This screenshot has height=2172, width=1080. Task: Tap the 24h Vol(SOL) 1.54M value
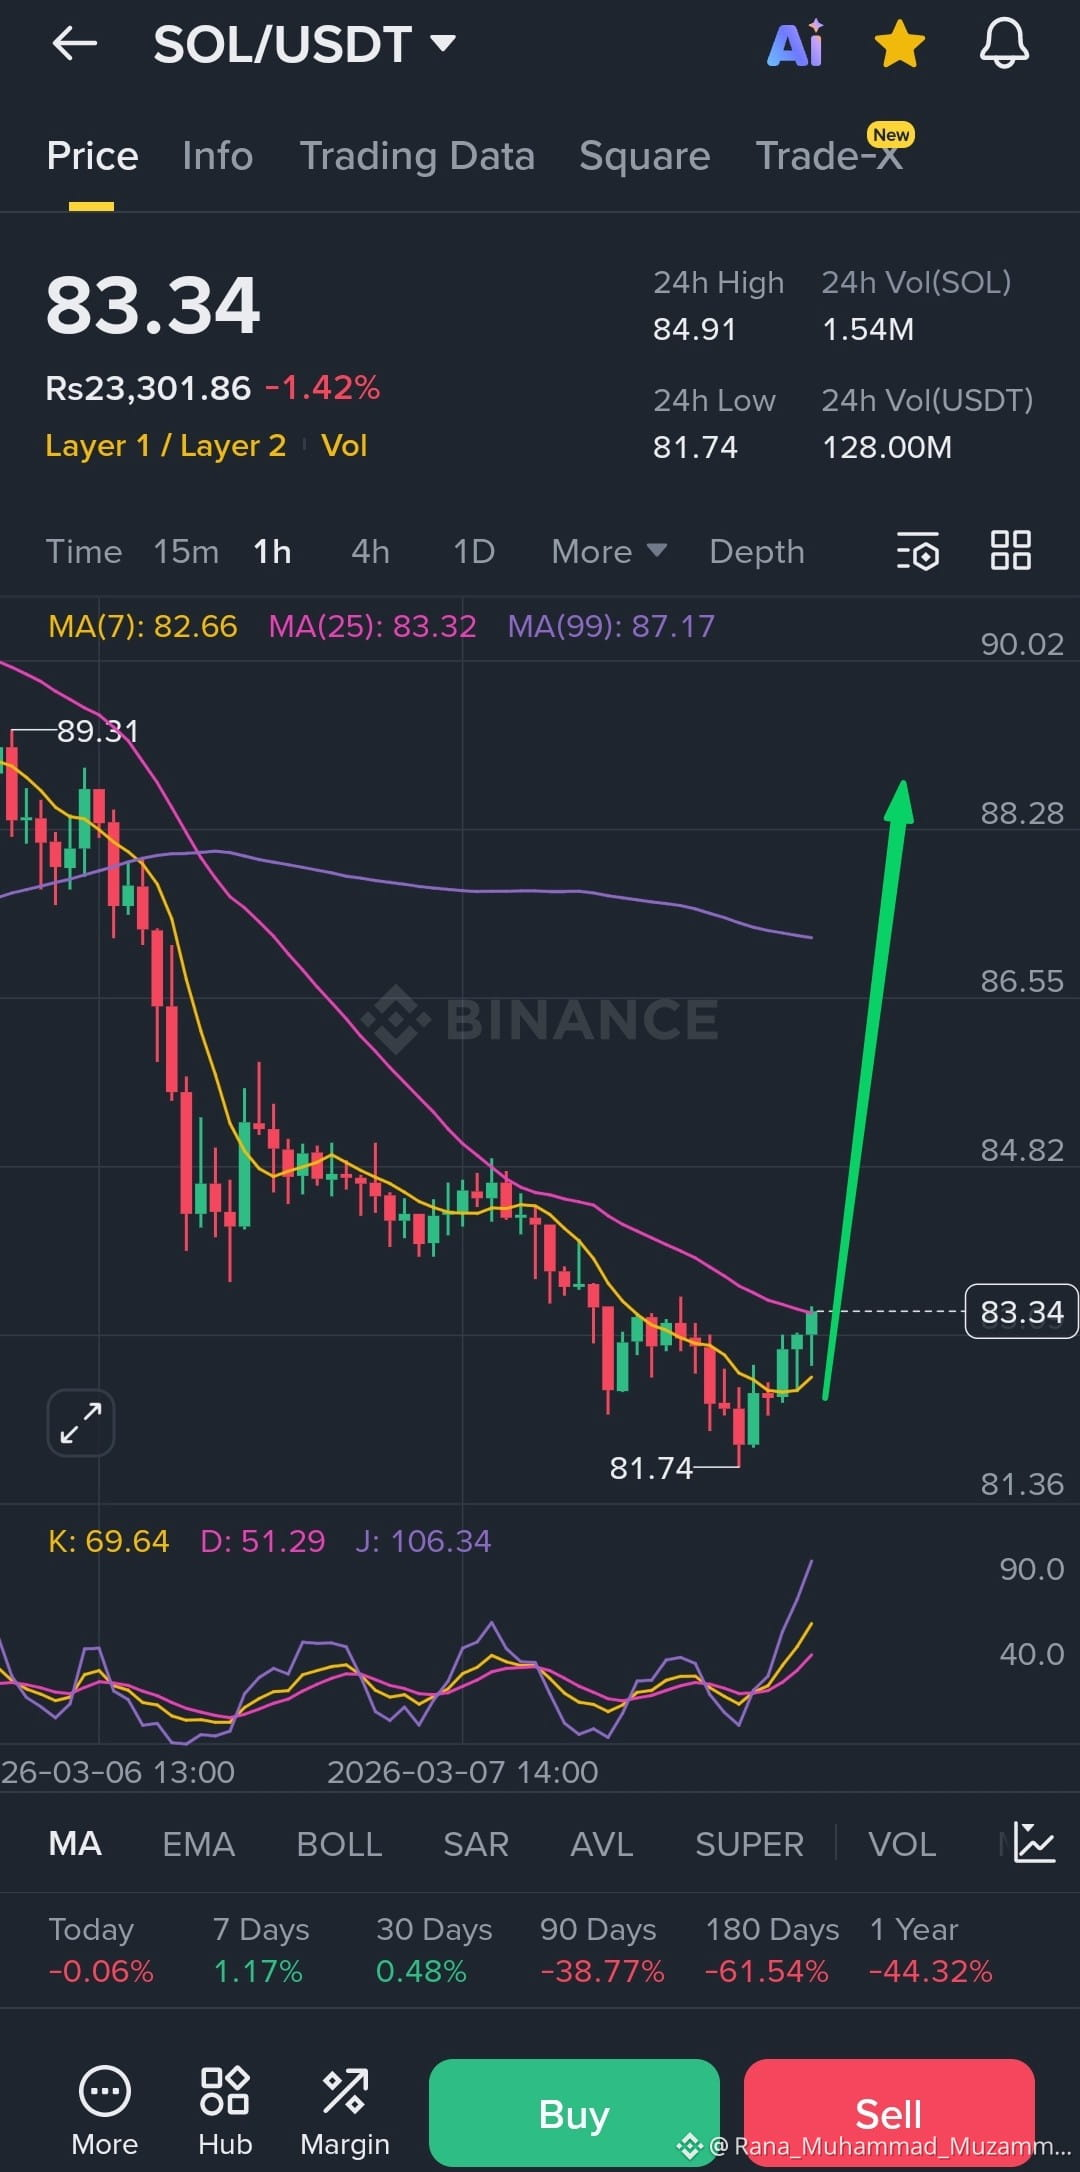[868, 329]
